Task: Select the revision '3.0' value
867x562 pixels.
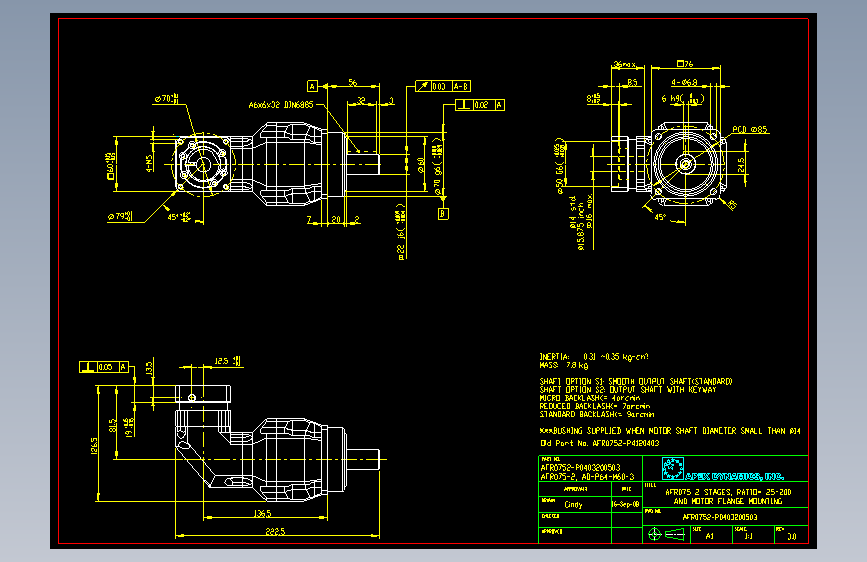Action: tap(792, 536)
